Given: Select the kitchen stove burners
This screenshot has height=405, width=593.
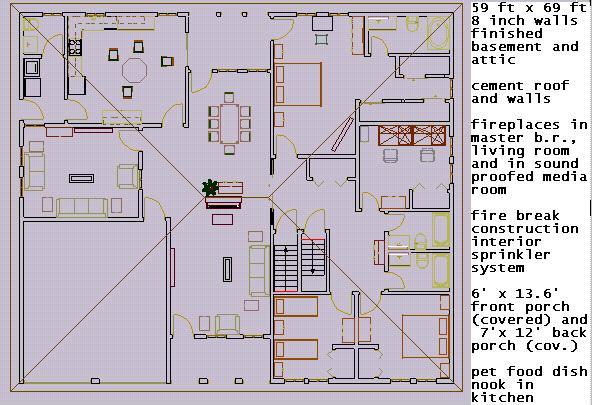Looking at the screenshot, I should pos(75,48).
